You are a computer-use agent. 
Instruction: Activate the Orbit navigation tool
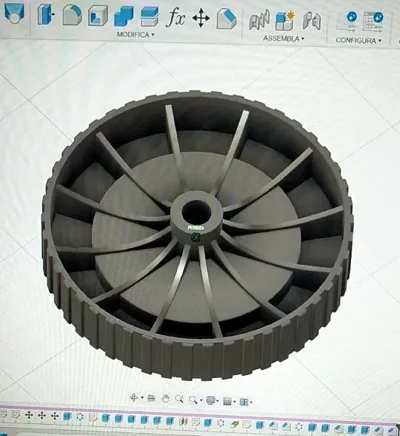pyautogui.click(x=134, y=397)
